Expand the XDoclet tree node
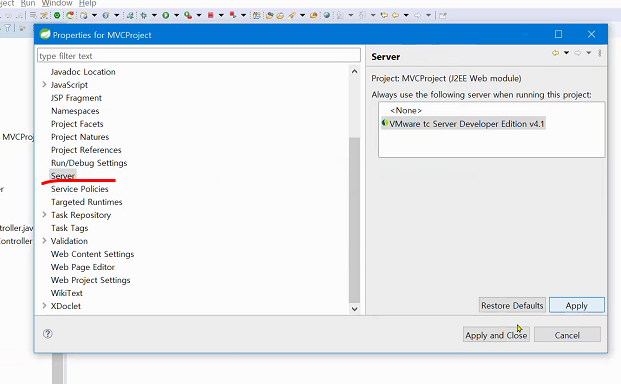621x384 pixels. 44,306
